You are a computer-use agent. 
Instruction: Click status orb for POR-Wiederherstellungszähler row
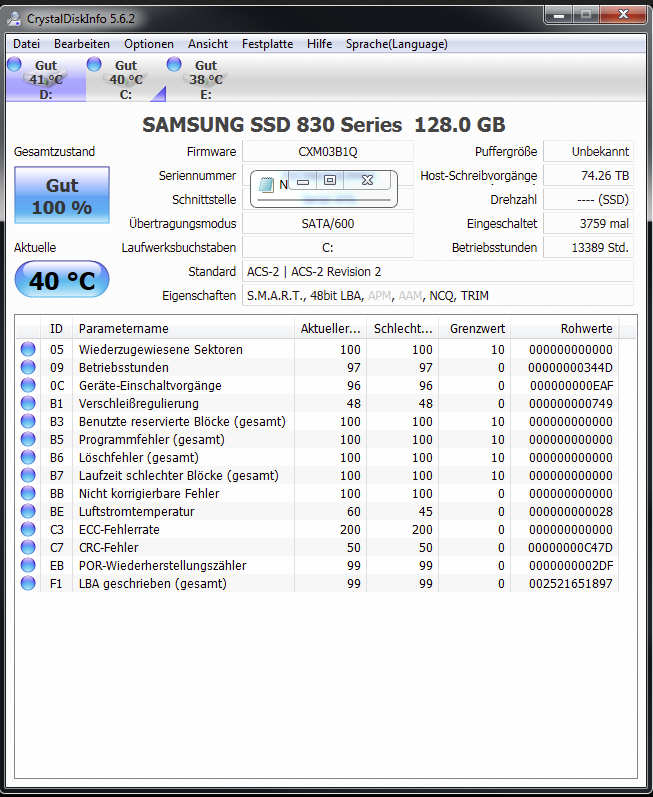tap(28, 565)
